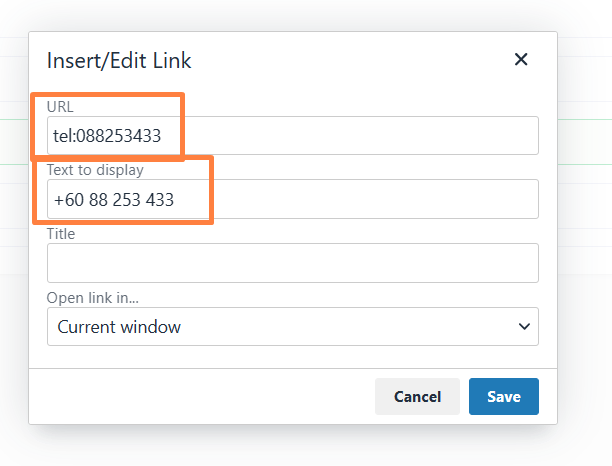Screen dimensions: 612x466
Task: Place cursor in Text to display field
Action: pyautogui.click(x=293, y=199)
